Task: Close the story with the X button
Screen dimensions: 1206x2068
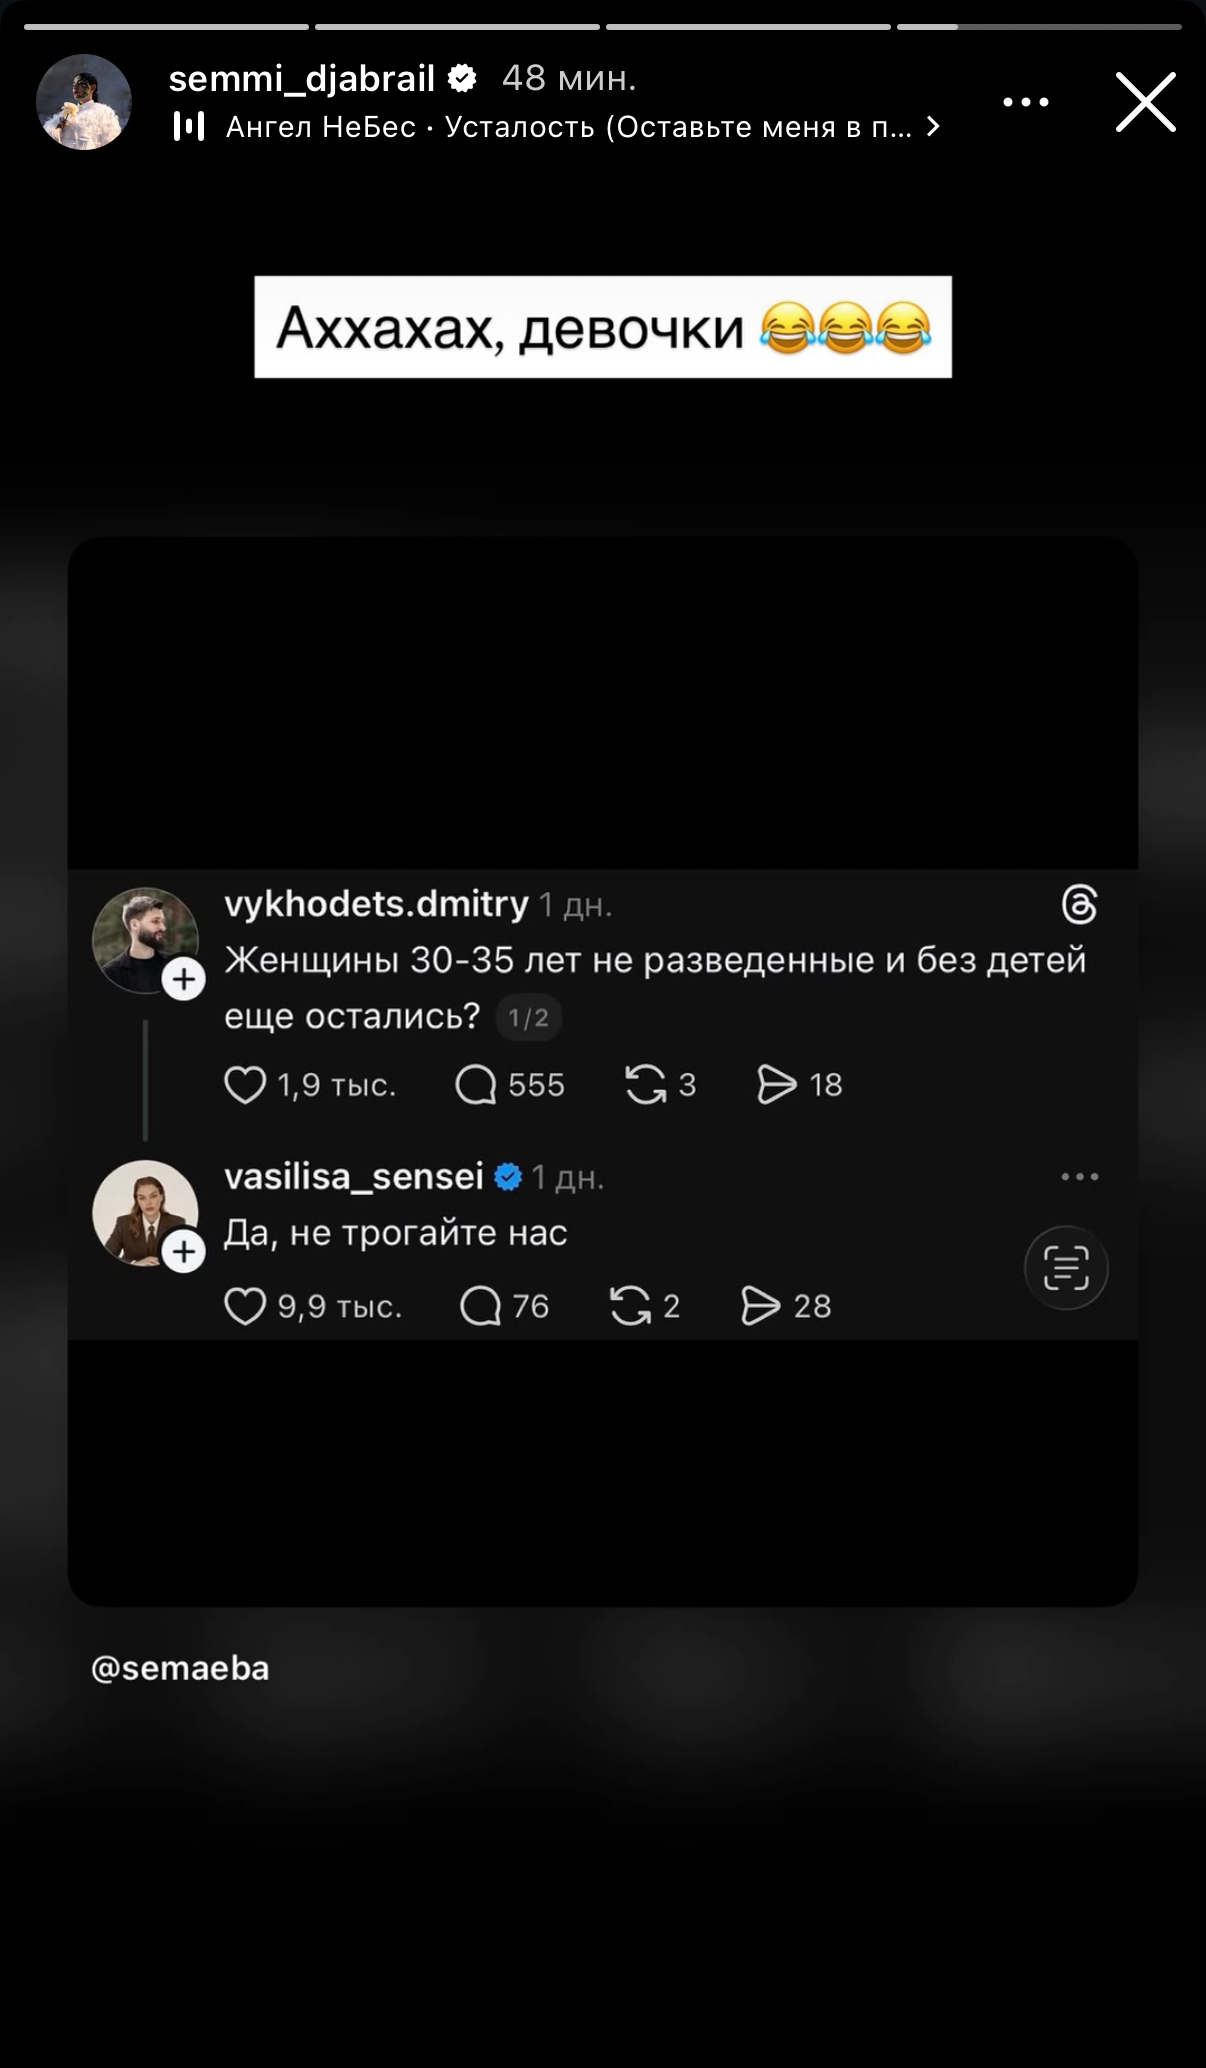Action: [1145, 102]
